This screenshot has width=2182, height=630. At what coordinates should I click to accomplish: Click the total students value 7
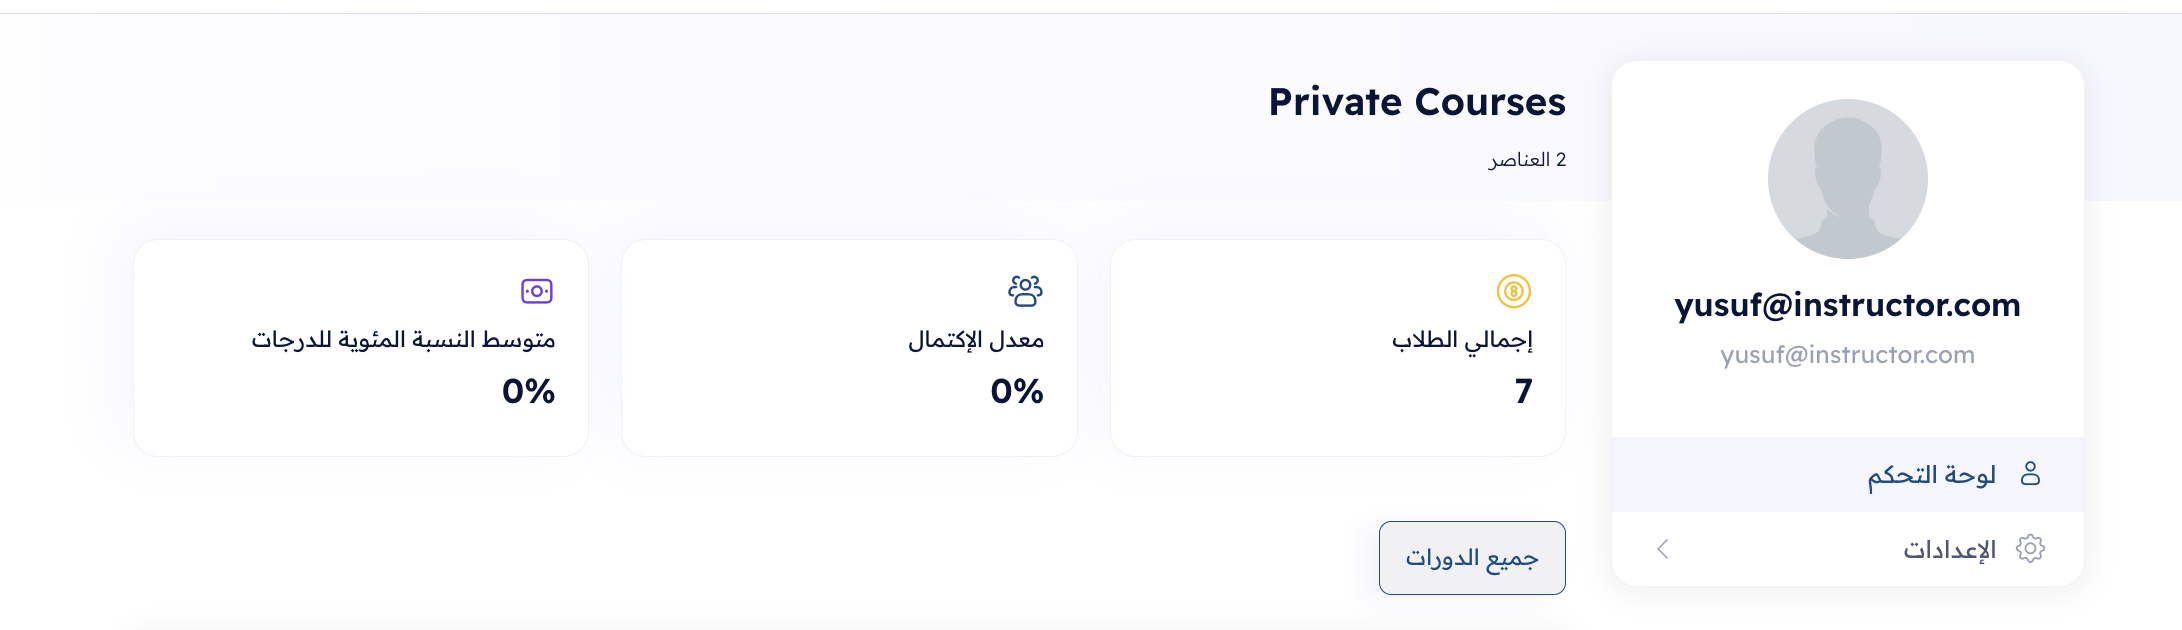(1523, 391)
